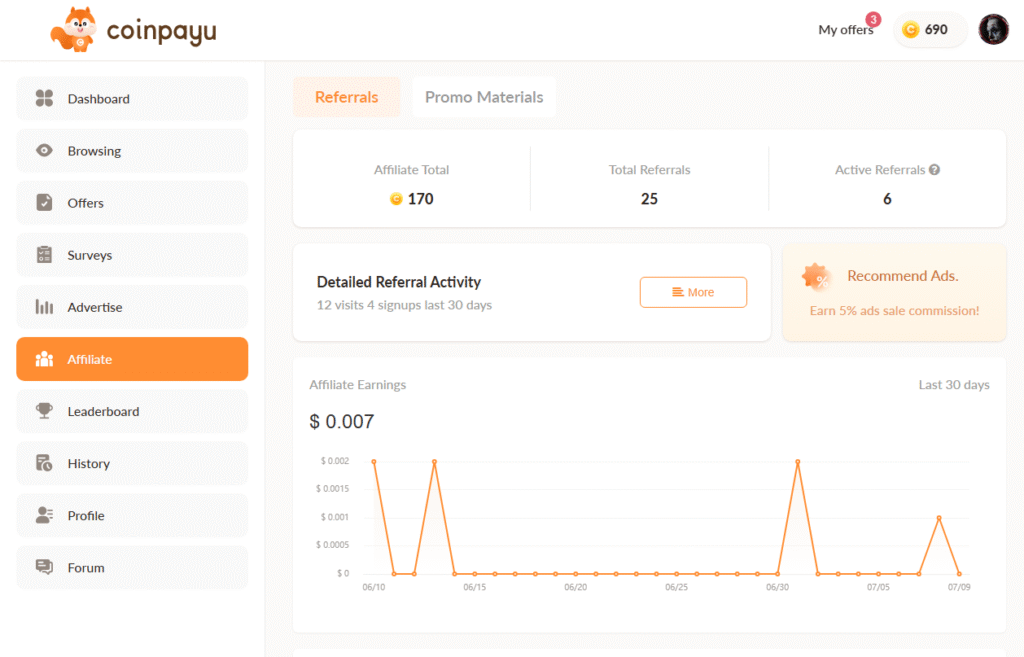Screen dimensions: 1024x657
Task: View the History section
Action: 132,463
